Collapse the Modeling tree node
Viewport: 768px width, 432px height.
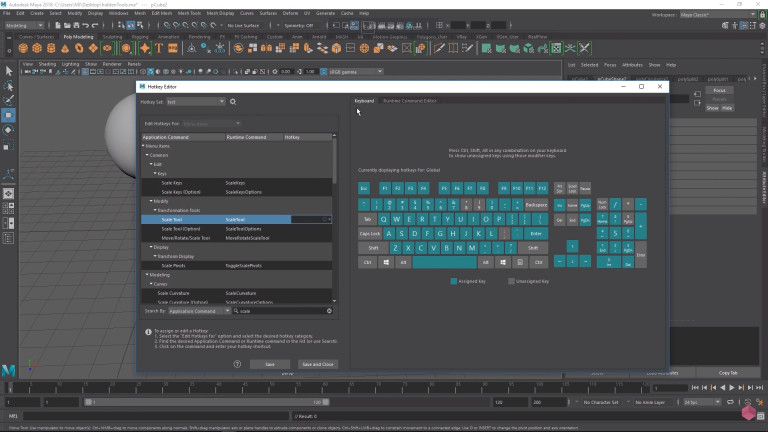pyautogui.click(x=147, y=275)
